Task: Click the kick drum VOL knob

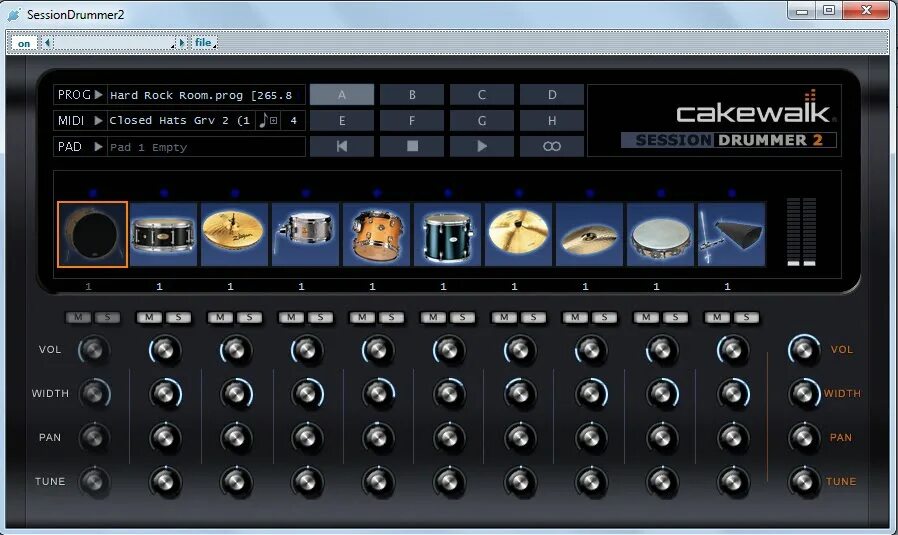Action: click(93, 349)
